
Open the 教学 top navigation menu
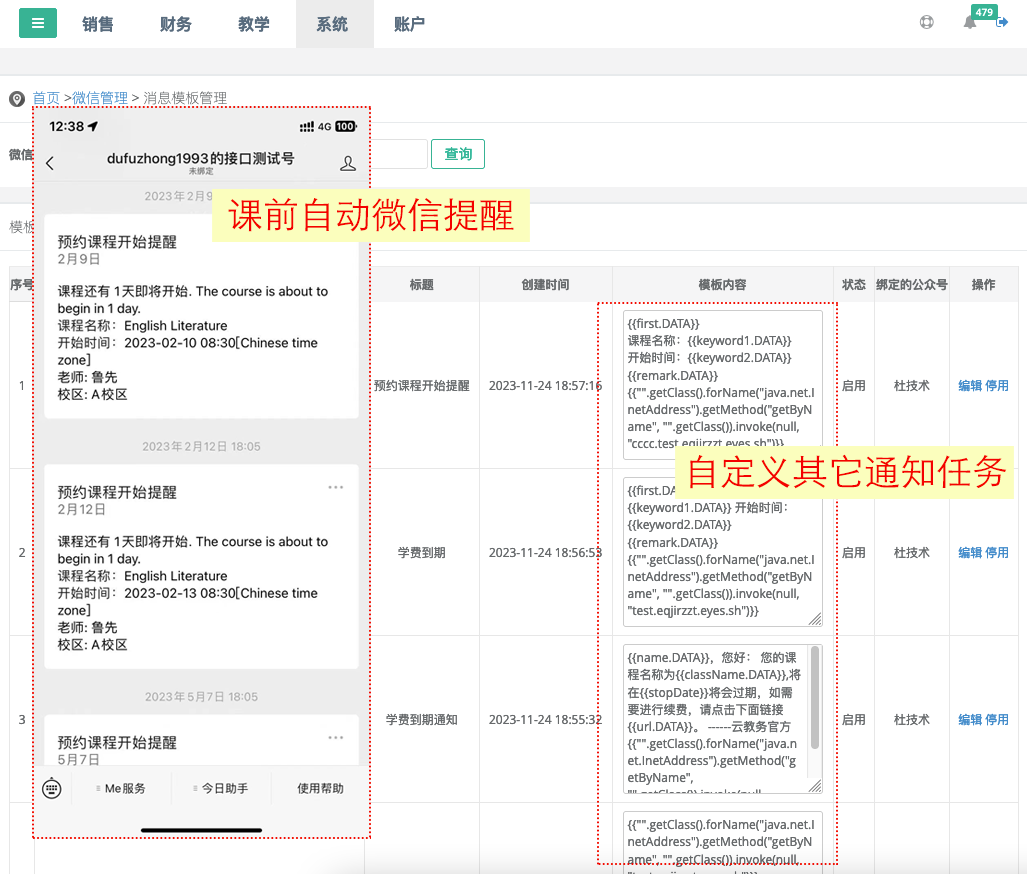coord(254,24)
